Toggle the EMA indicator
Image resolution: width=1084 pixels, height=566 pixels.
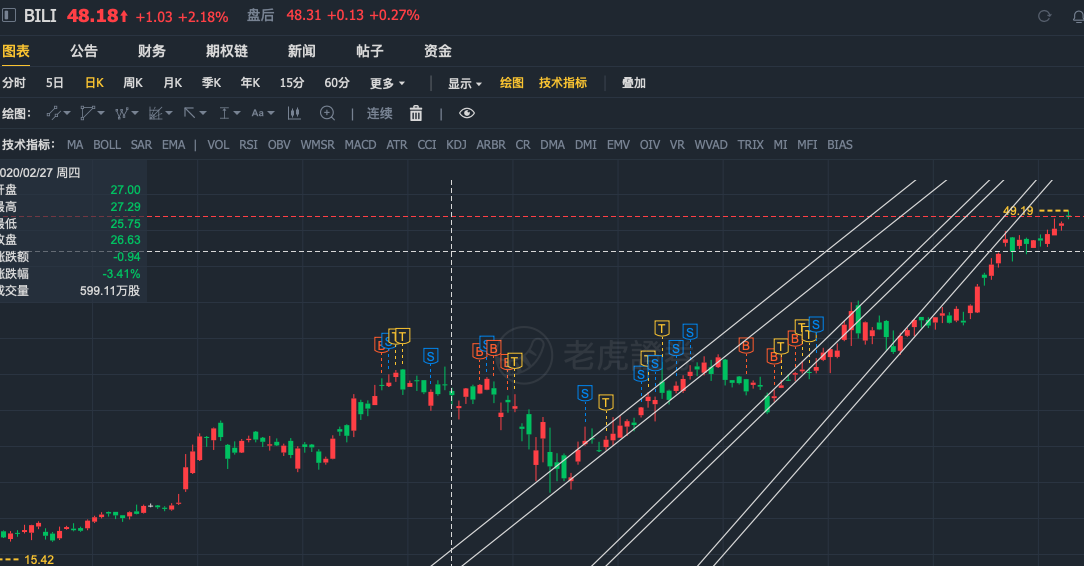click(174, 145)
